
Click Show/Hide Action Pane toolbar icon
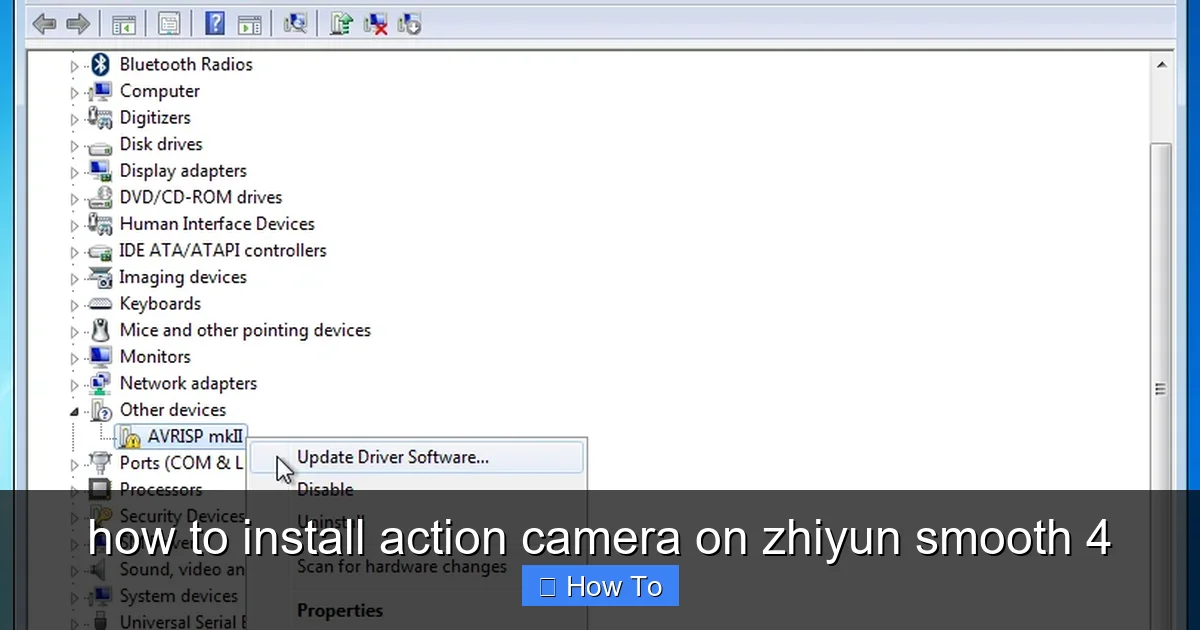coord(249,23)
